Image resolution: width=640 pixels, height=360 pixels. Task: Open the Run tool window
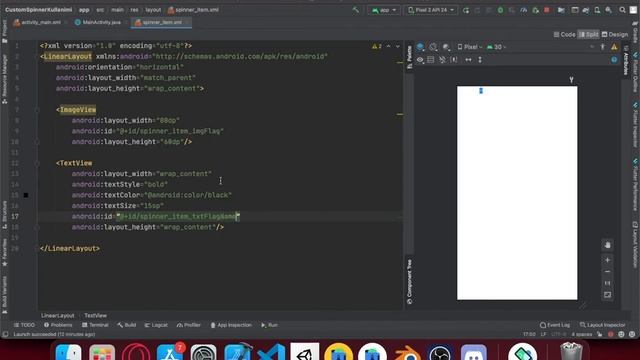pyautogui.click(x=269, y=325)
